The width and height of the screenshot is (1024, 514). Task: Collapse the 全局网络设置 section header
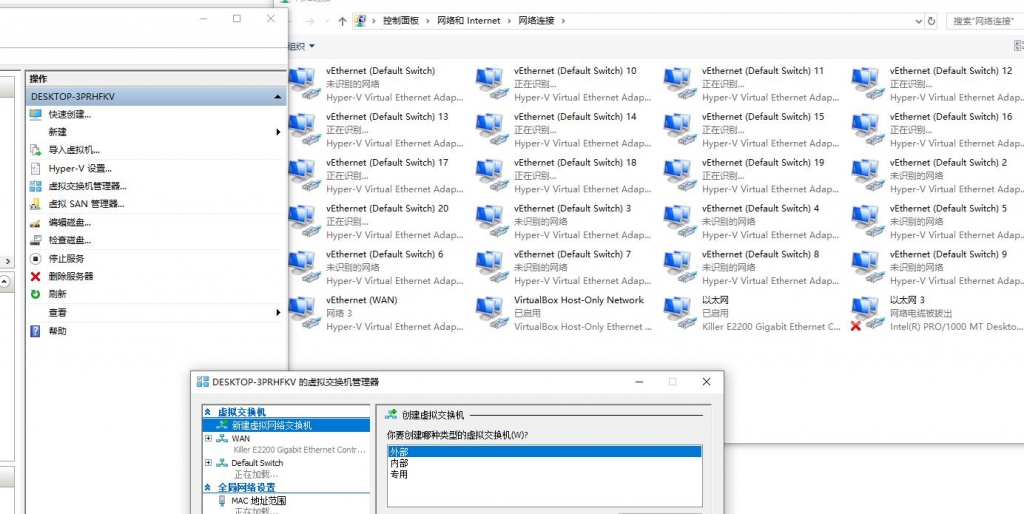(x=208, y=487)
